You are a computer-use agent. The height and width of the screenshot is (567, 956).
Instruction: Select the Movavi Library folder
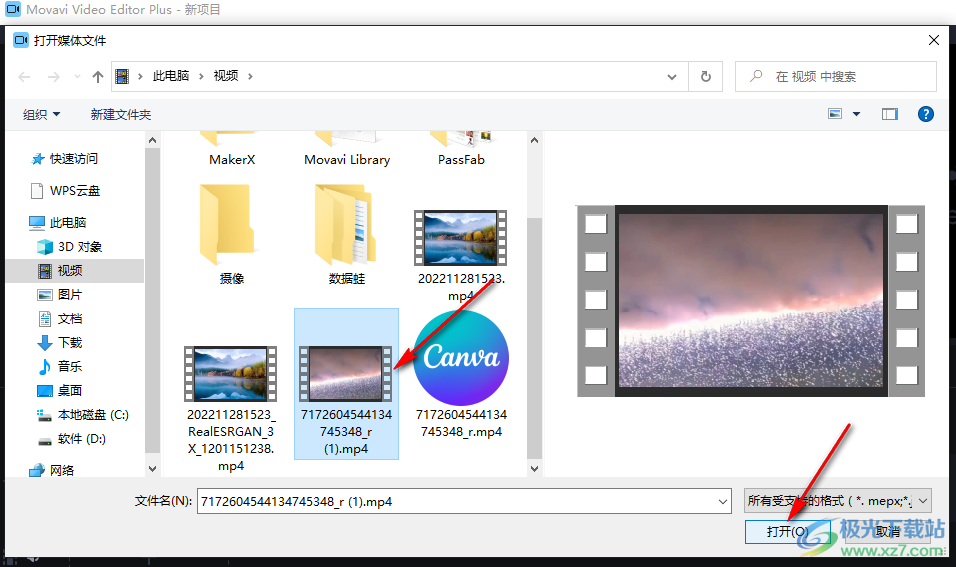[x=347, y=149]
